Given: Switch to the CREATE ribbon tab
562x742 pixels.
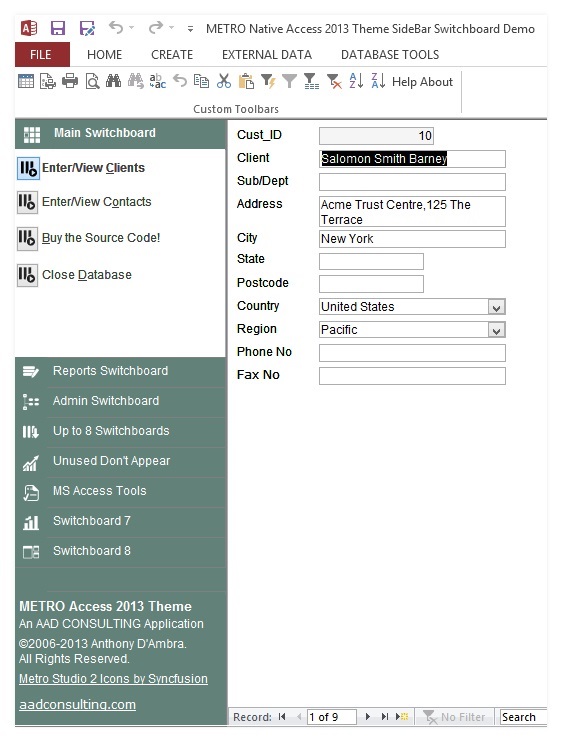Looking at the screenshot, I should (172, 55).
